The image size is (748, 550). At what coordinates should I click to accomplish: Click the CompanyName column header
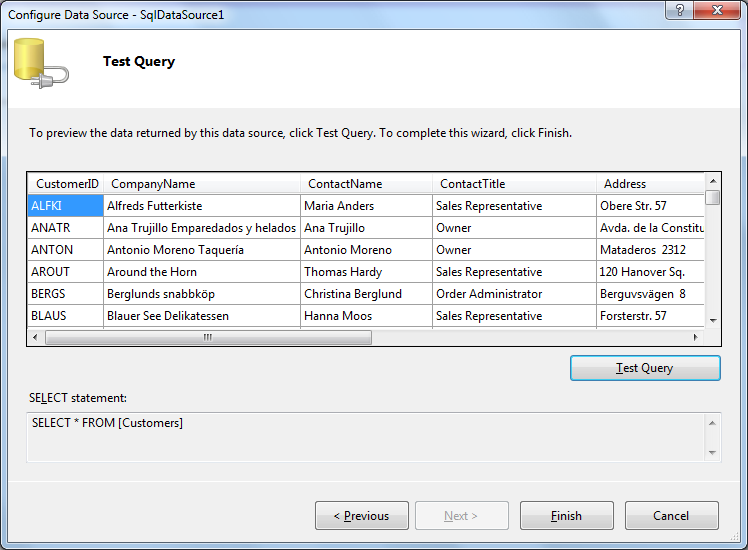click(202, 184)
